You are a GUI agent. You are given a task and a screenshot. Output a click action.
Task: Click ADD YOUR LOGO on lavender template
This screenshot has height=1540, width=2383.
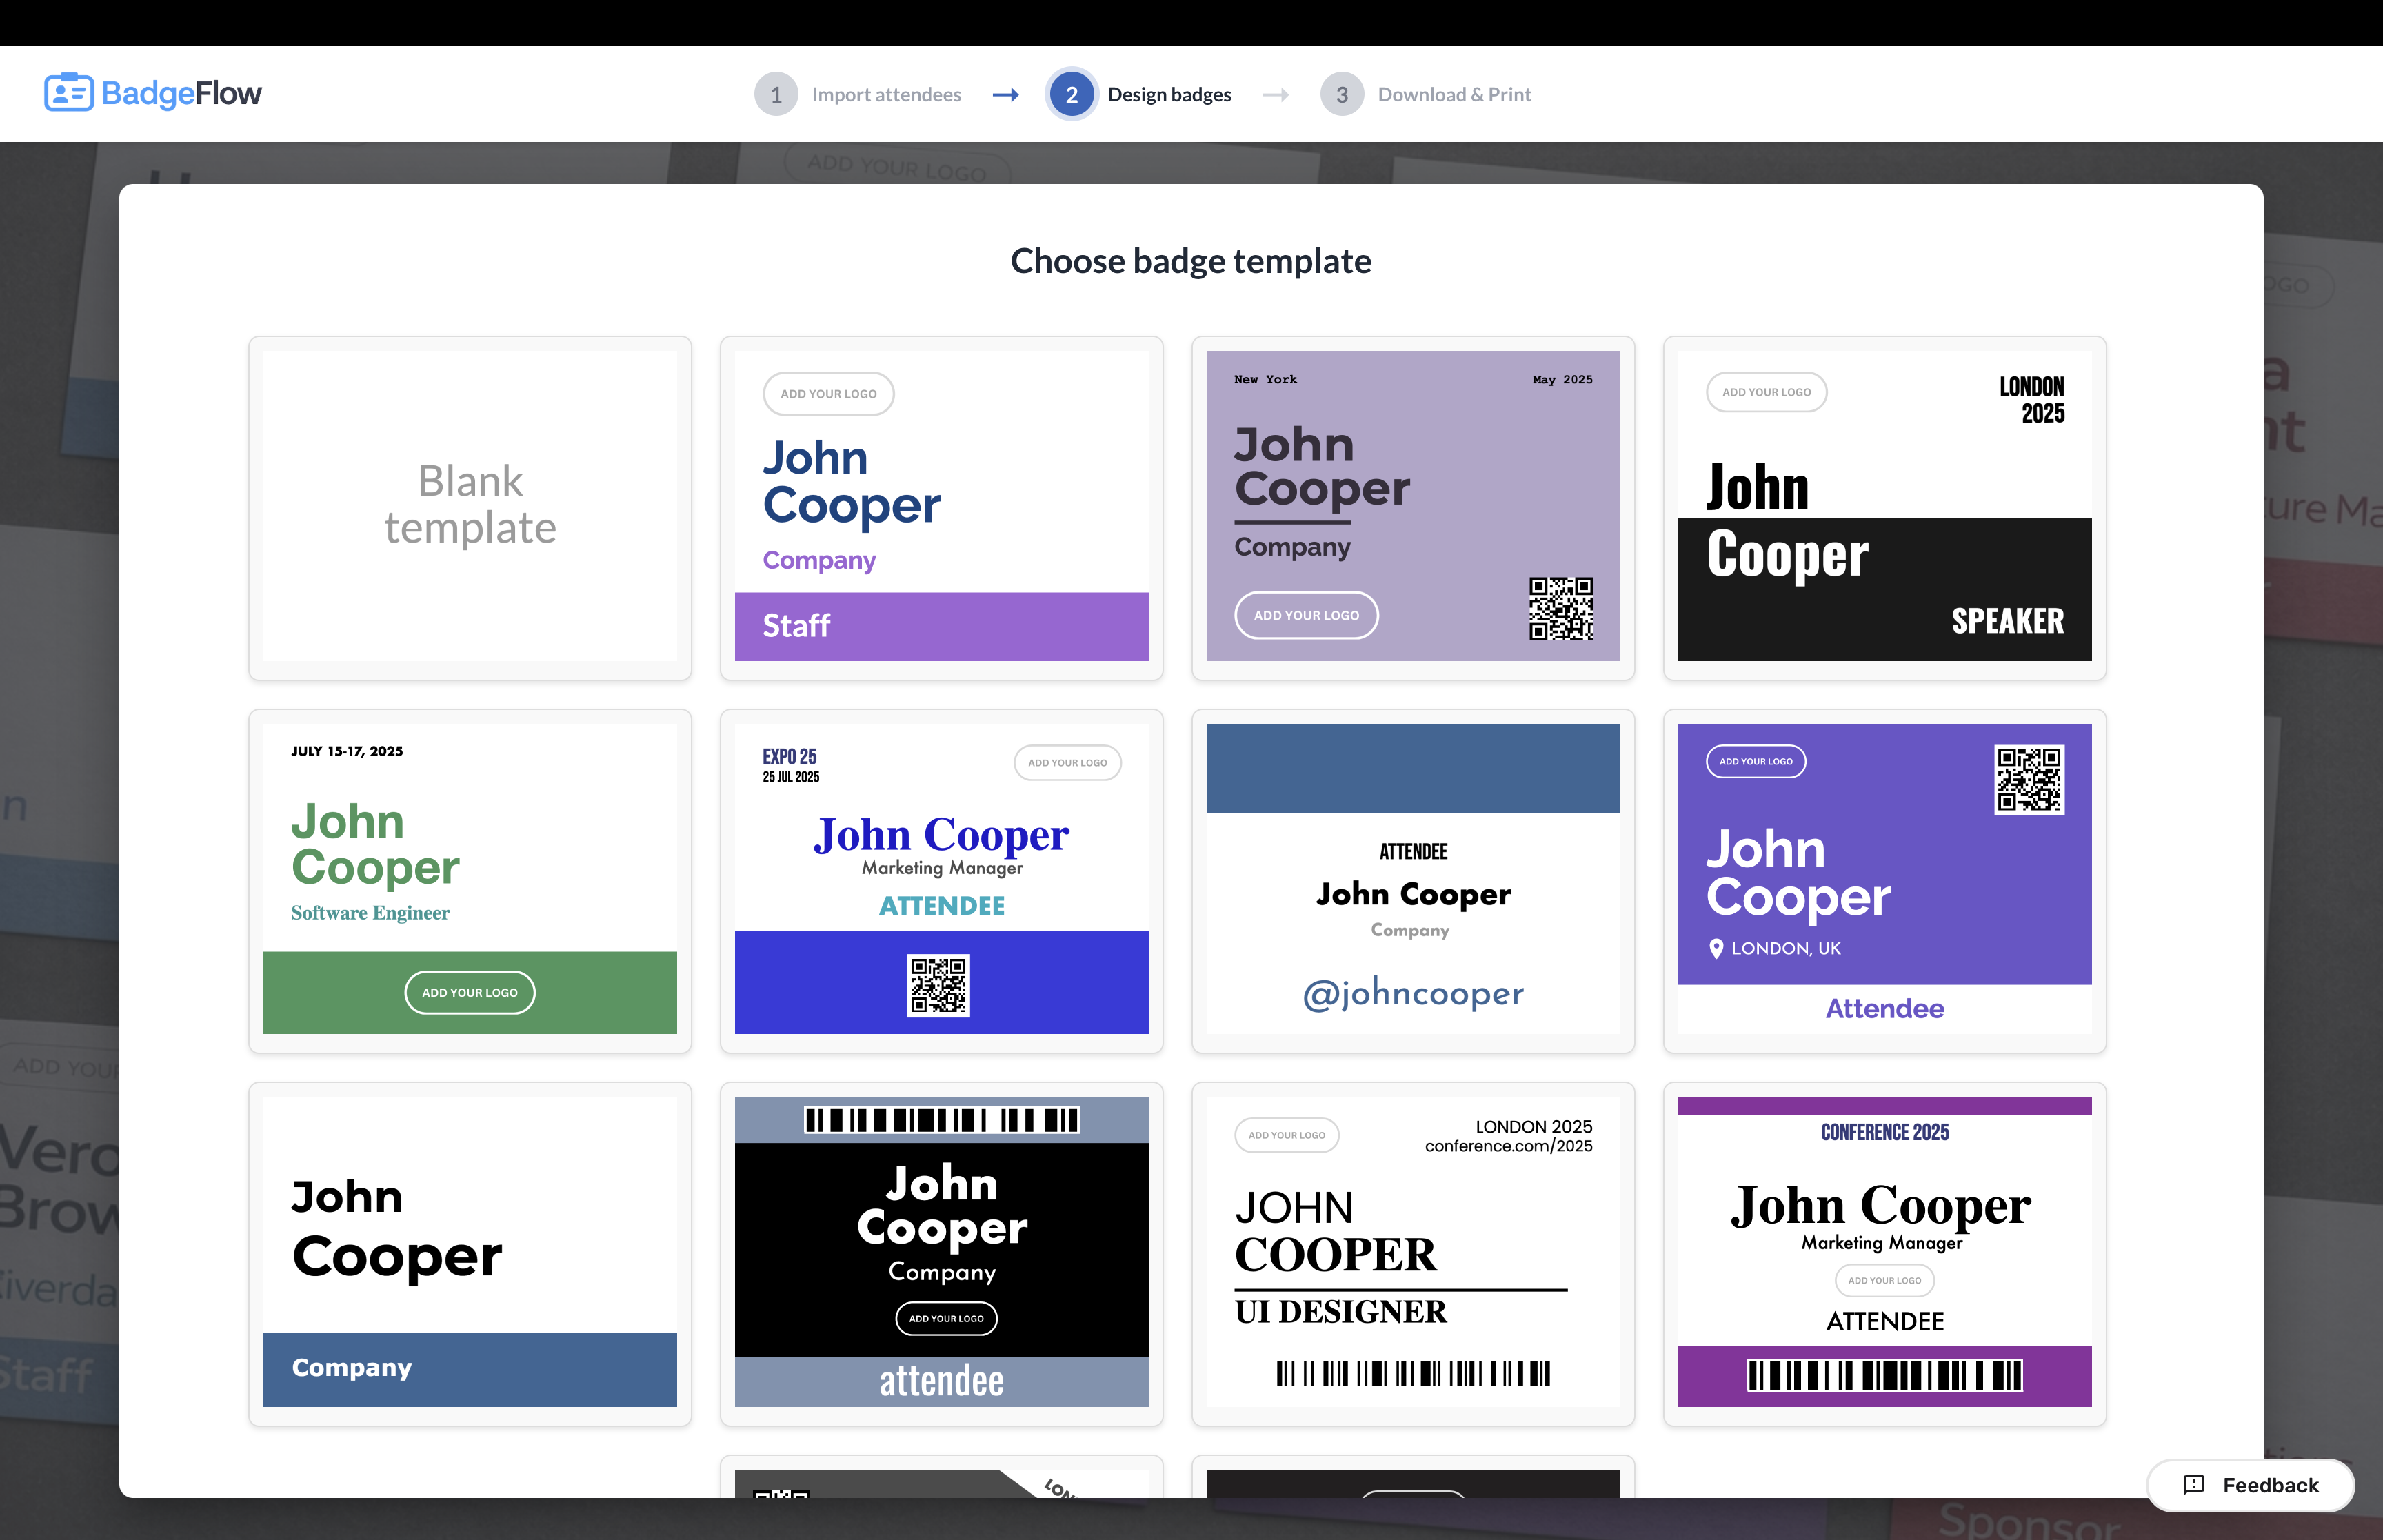click(1306, 615)
